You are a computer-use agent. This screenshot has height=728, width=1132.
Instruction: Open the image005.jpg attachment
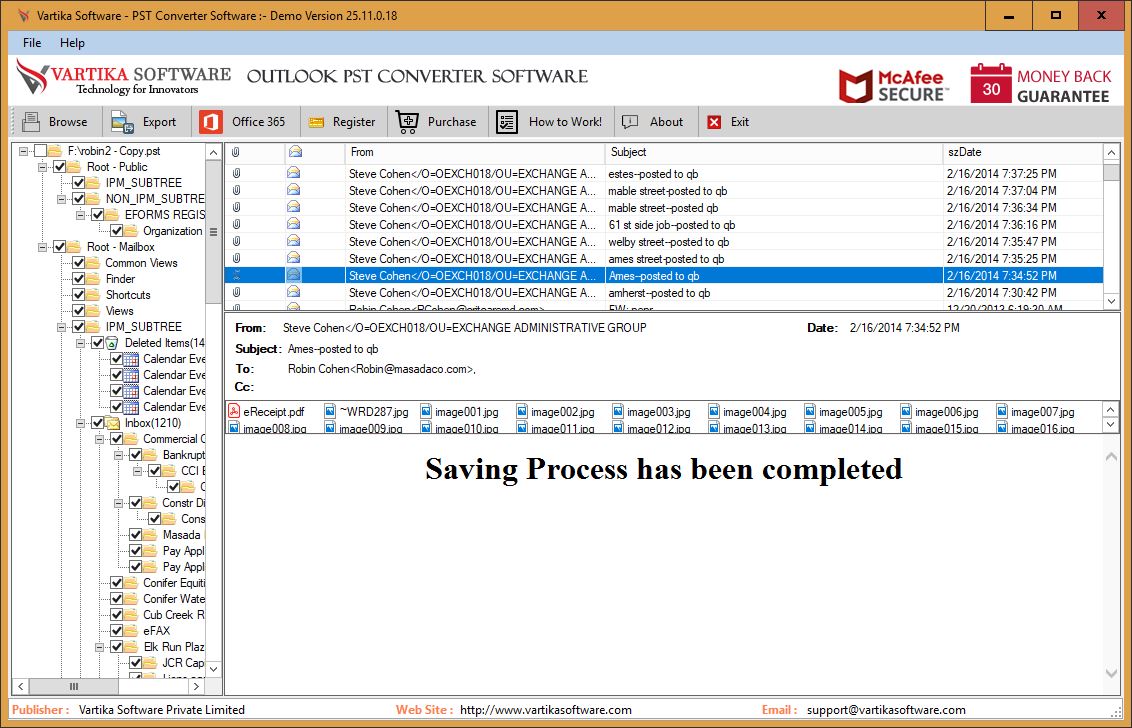pos(843,412)
